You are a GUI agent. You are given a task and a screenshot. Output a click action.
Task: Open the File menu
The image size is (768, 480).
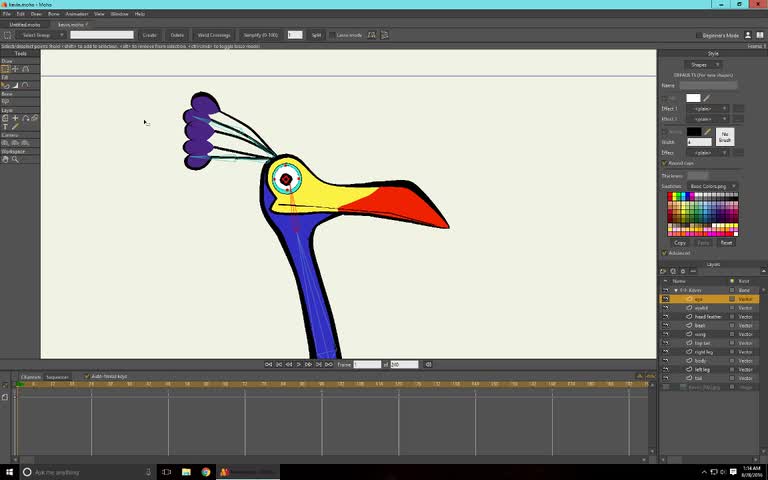[6, 14]
